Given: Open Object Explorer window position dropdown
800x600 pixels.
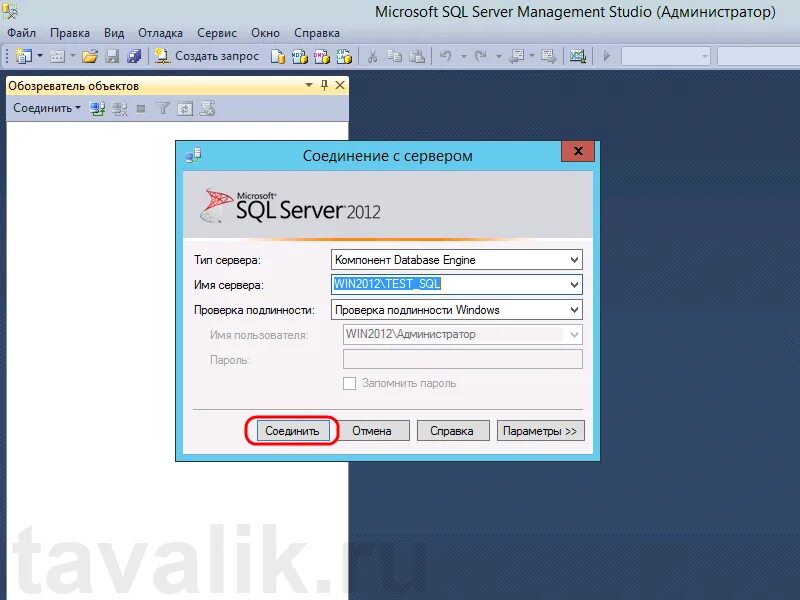Looking at the screenshot, I should coord(309,85).
